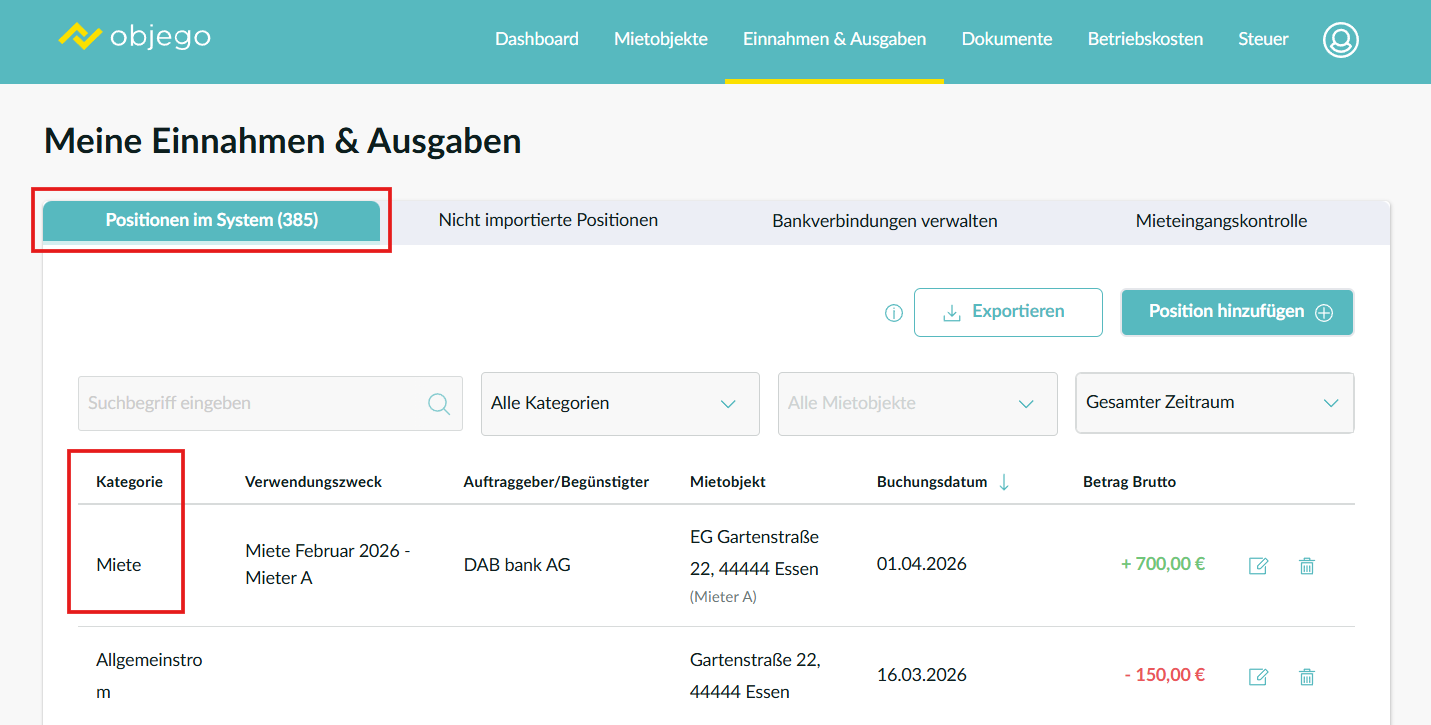The height and width of the screenshot is (725, 1431).
Task: Open the user profile avatar icon
Action: coord(1340,40)
